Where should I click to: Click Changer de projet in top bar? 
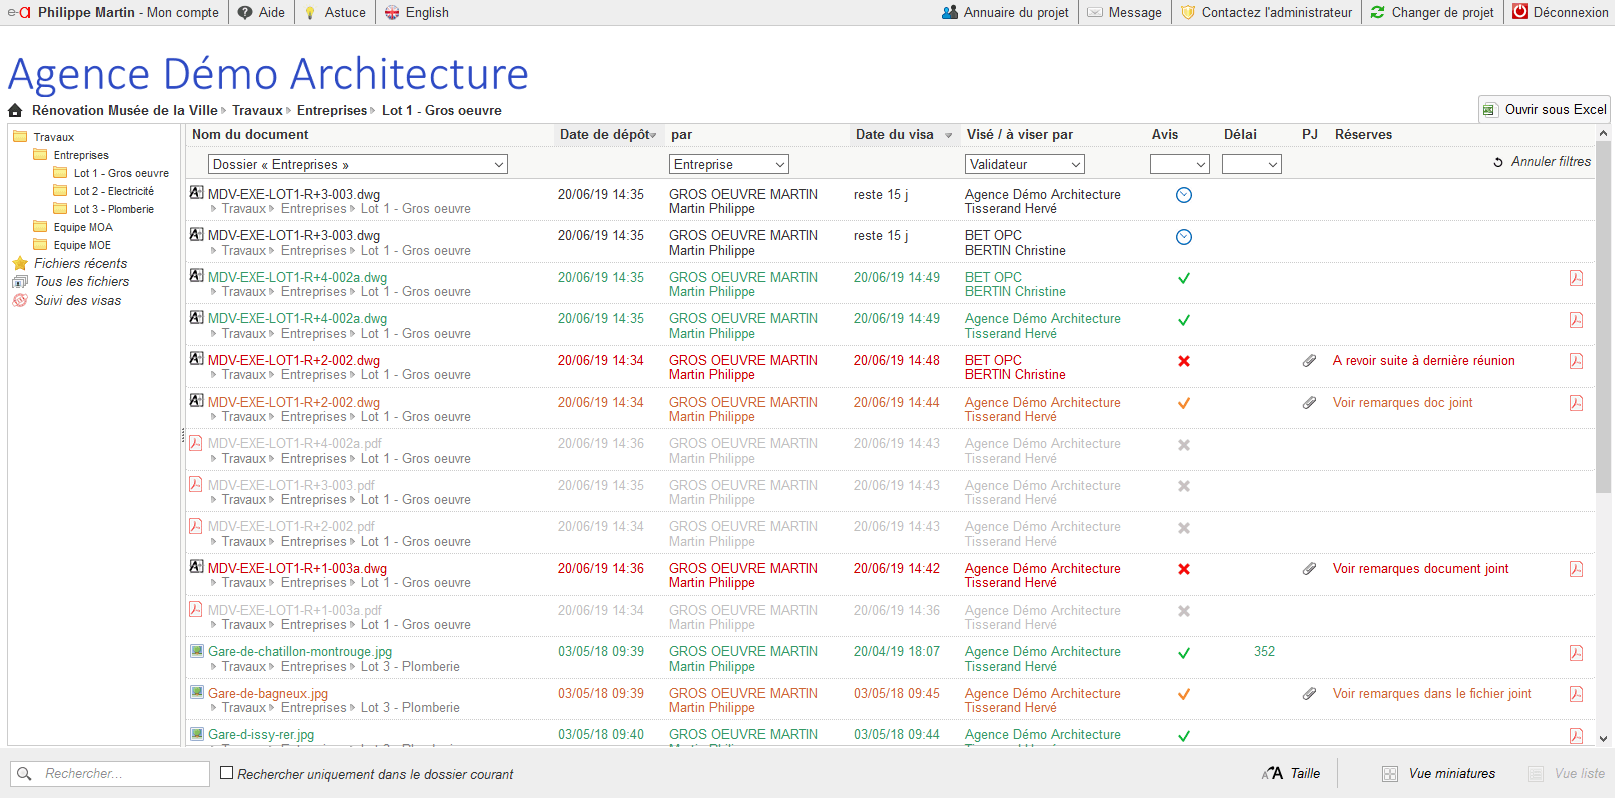[1432, 13]
